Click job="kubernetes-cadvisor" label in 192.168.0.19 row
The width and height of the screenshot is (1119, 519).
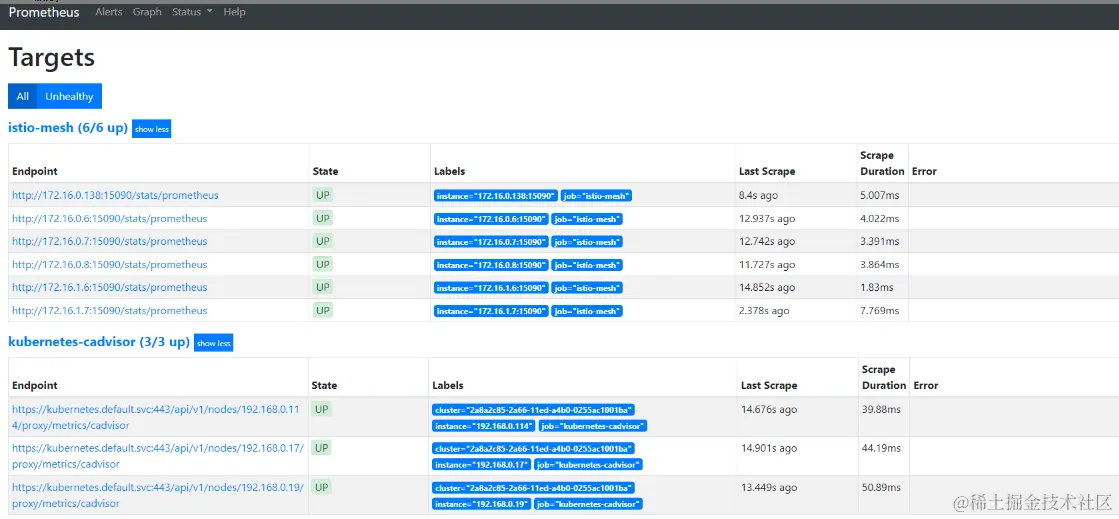point(588,504)
